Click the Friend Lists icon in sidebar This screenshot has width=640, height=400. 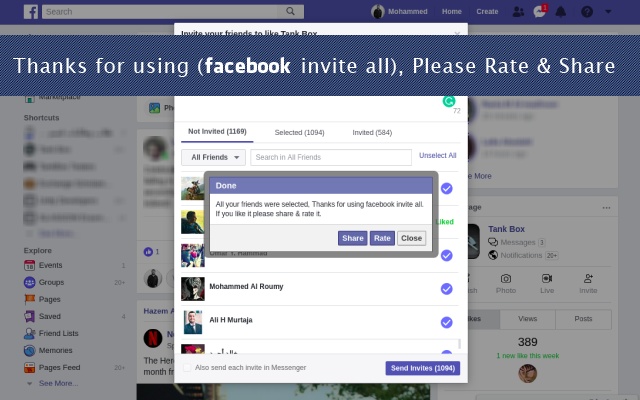(x=29, y=333)
